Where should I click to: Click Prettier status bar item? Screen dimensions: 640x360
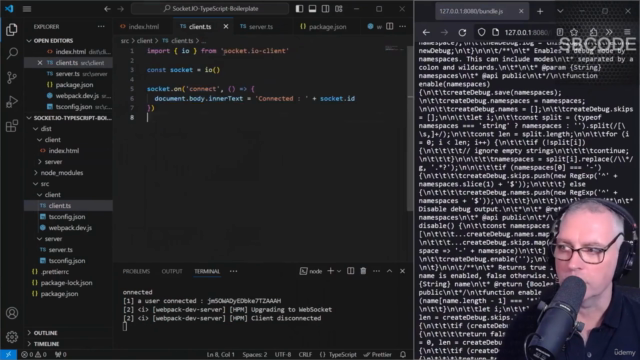pos(378,355)
